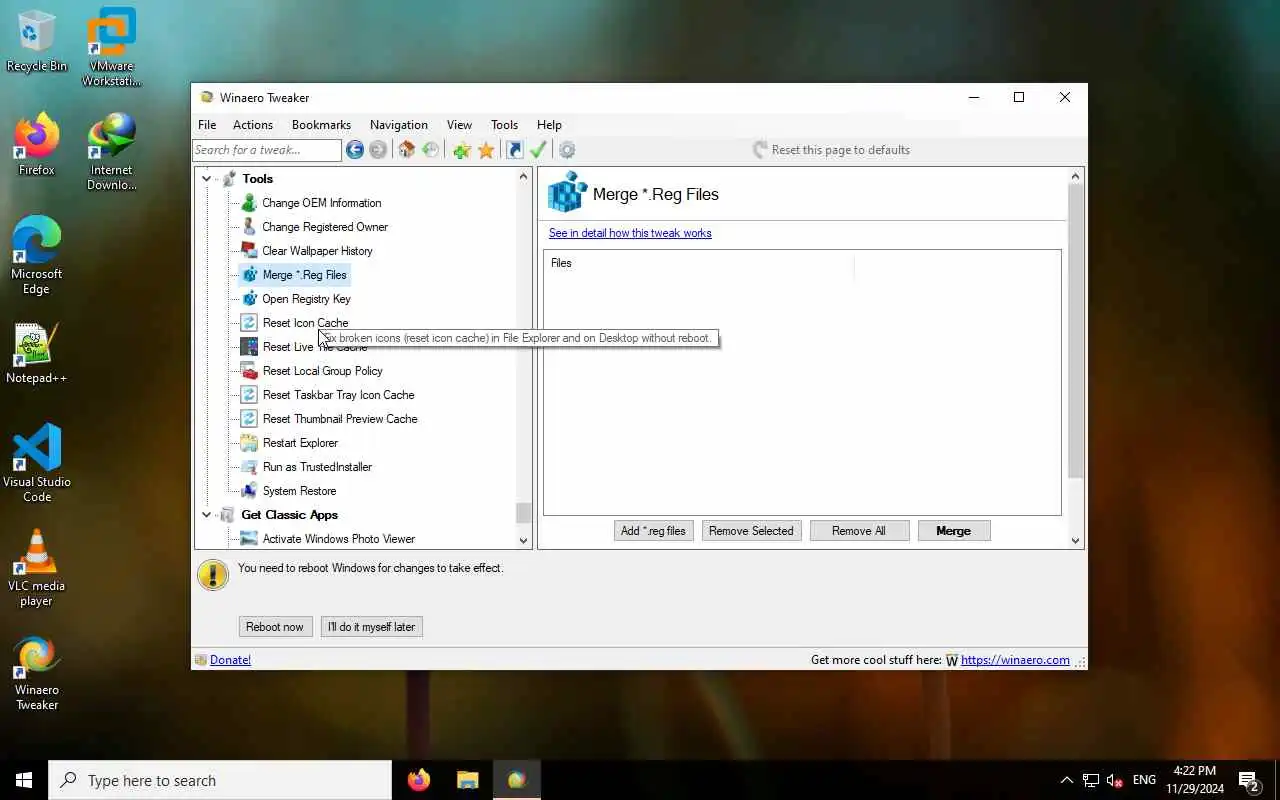Click the Restart Explorer icon
The image size is (1280, 800).
pos(249,443)
